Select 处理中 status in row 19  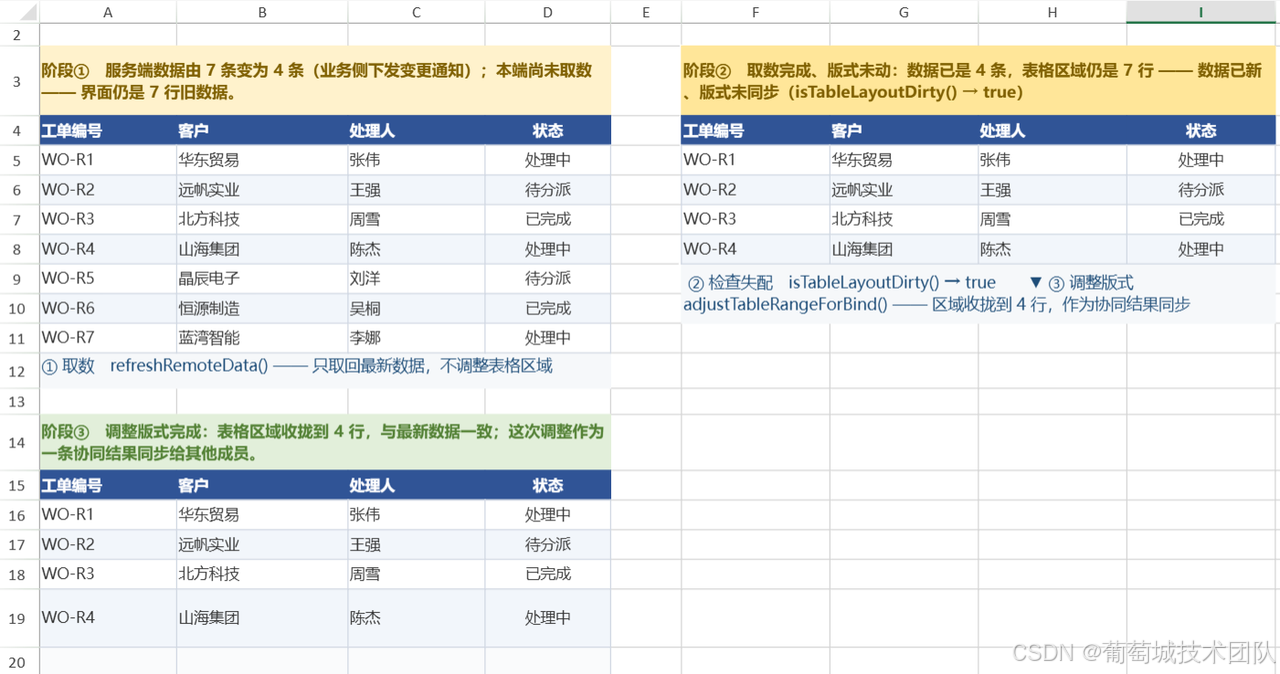pyautogui.click(x=548, y=618)
